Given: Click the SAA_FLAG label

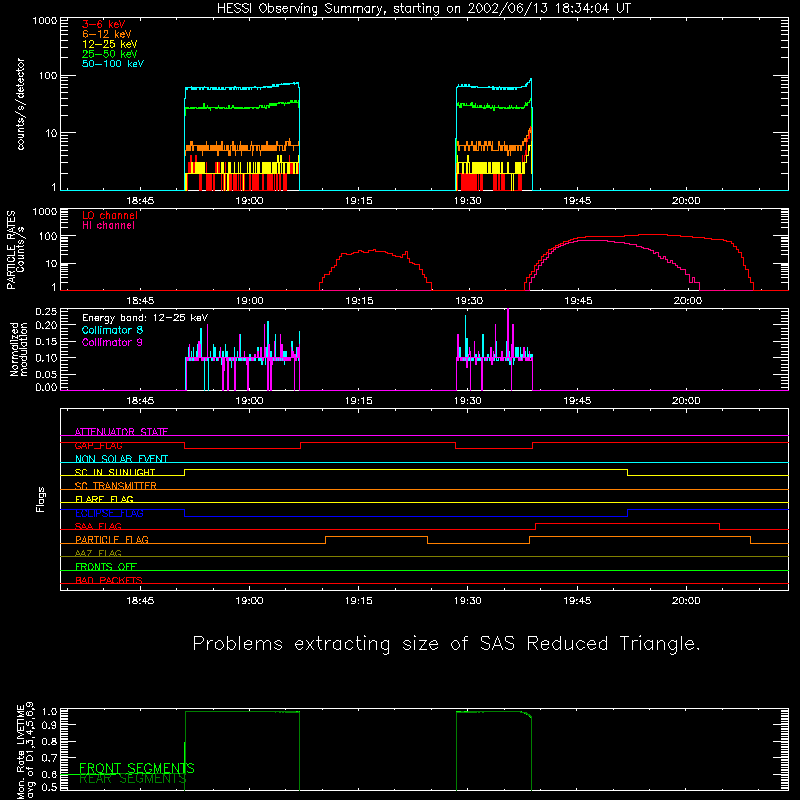Looking at the screenshot, I should pyautogui.click(x=98, y=526).
